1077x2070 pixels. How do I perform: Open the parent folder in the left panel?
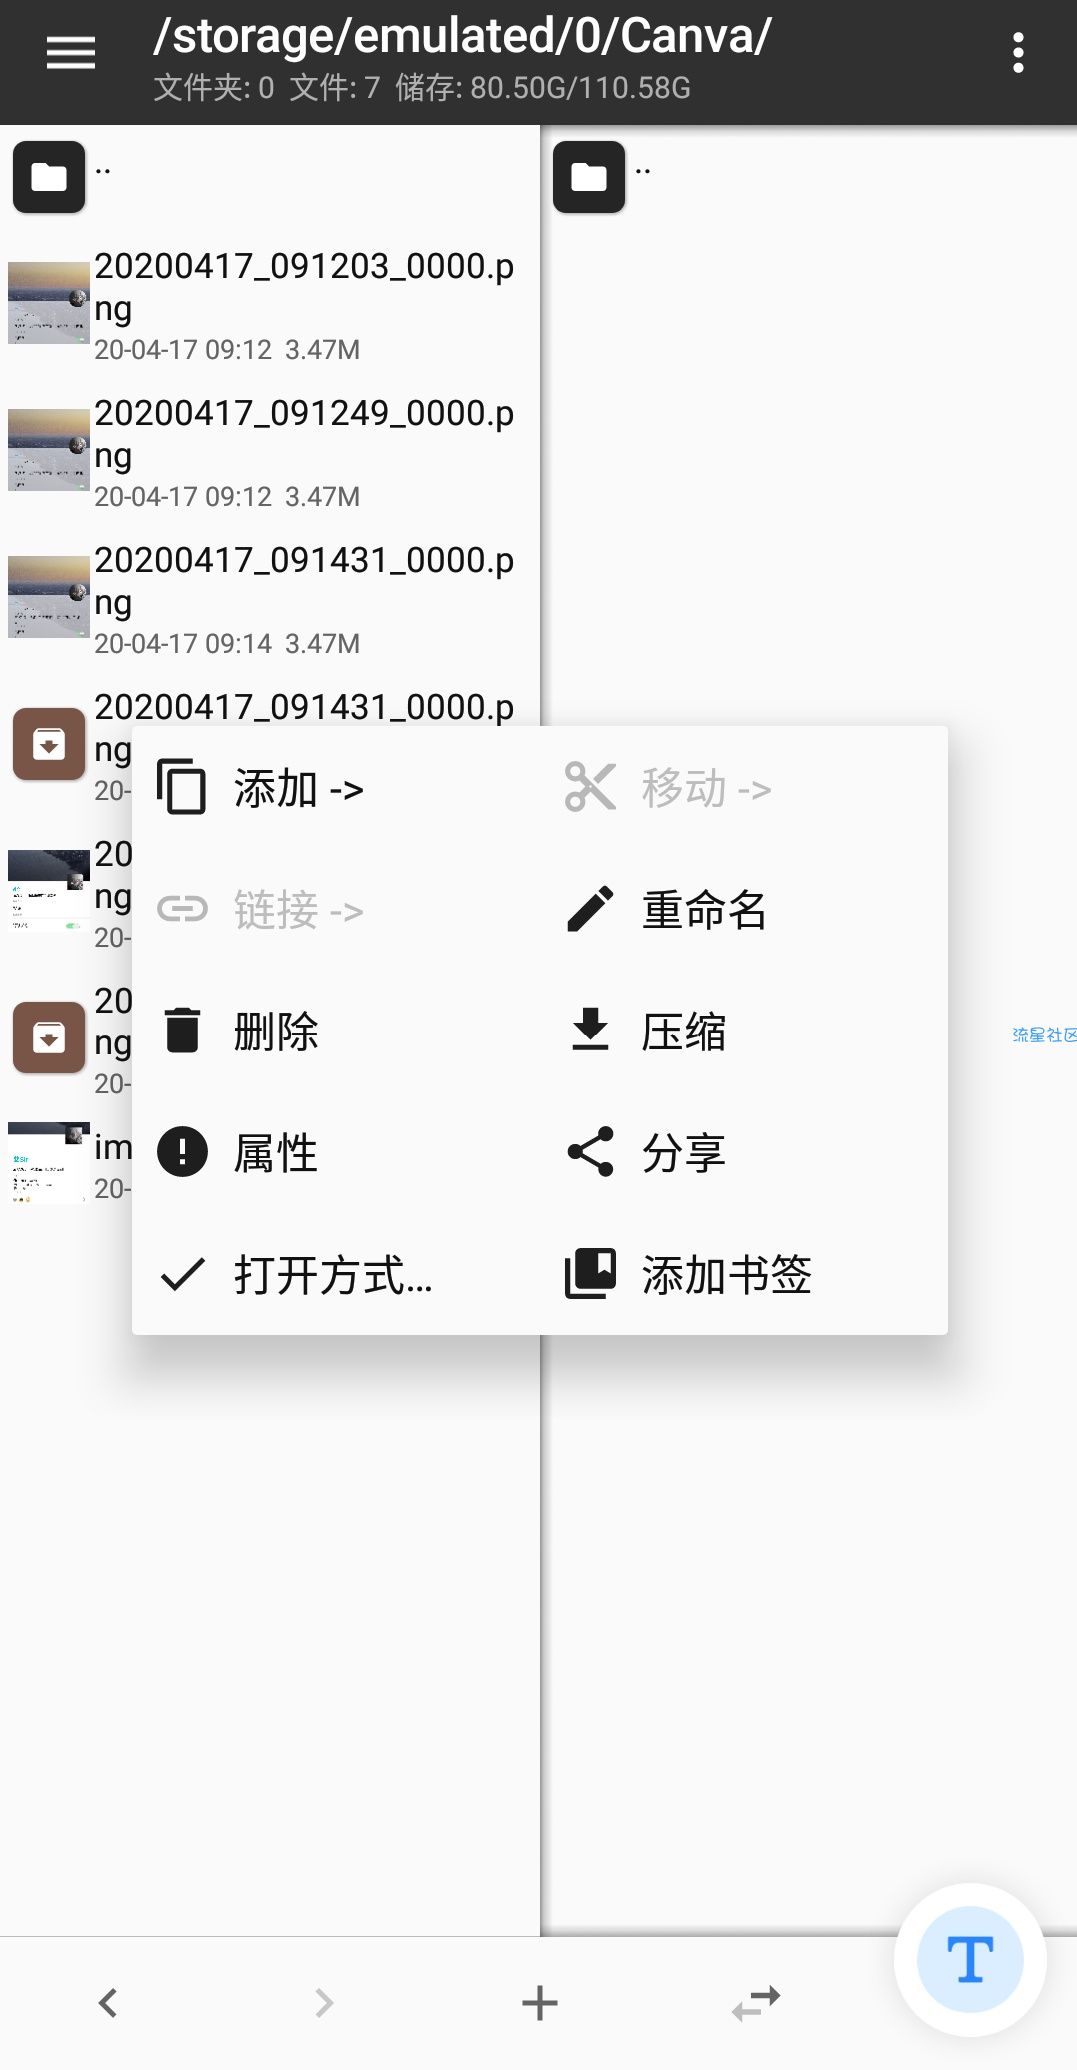49,177
